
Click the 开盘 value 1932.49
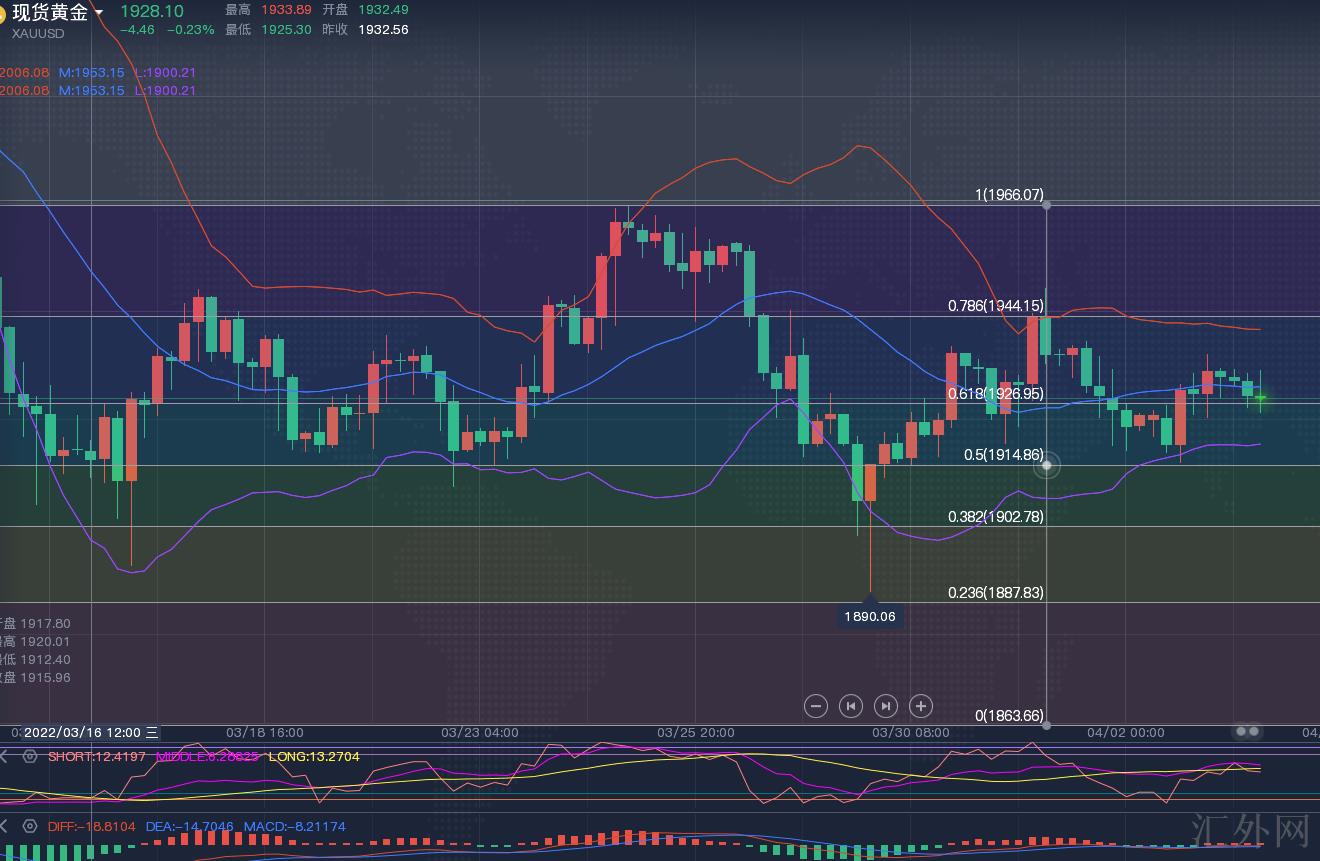[x=384, y=9]
